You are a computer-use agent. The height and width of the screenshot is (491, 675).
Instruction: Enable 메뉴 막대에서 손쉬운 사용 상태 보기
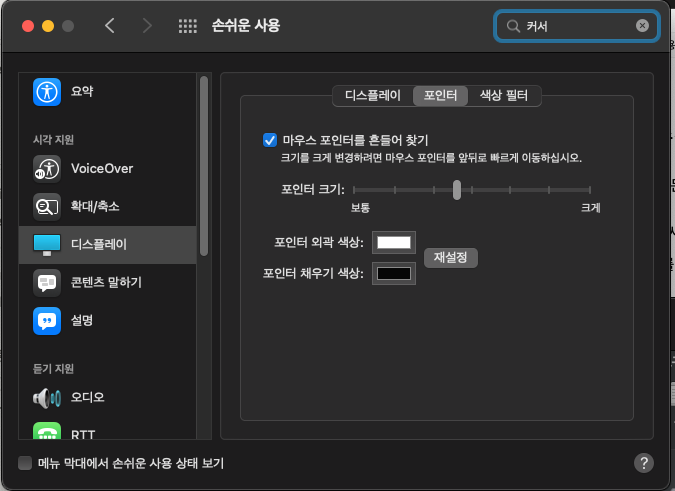tap(25, 463)
